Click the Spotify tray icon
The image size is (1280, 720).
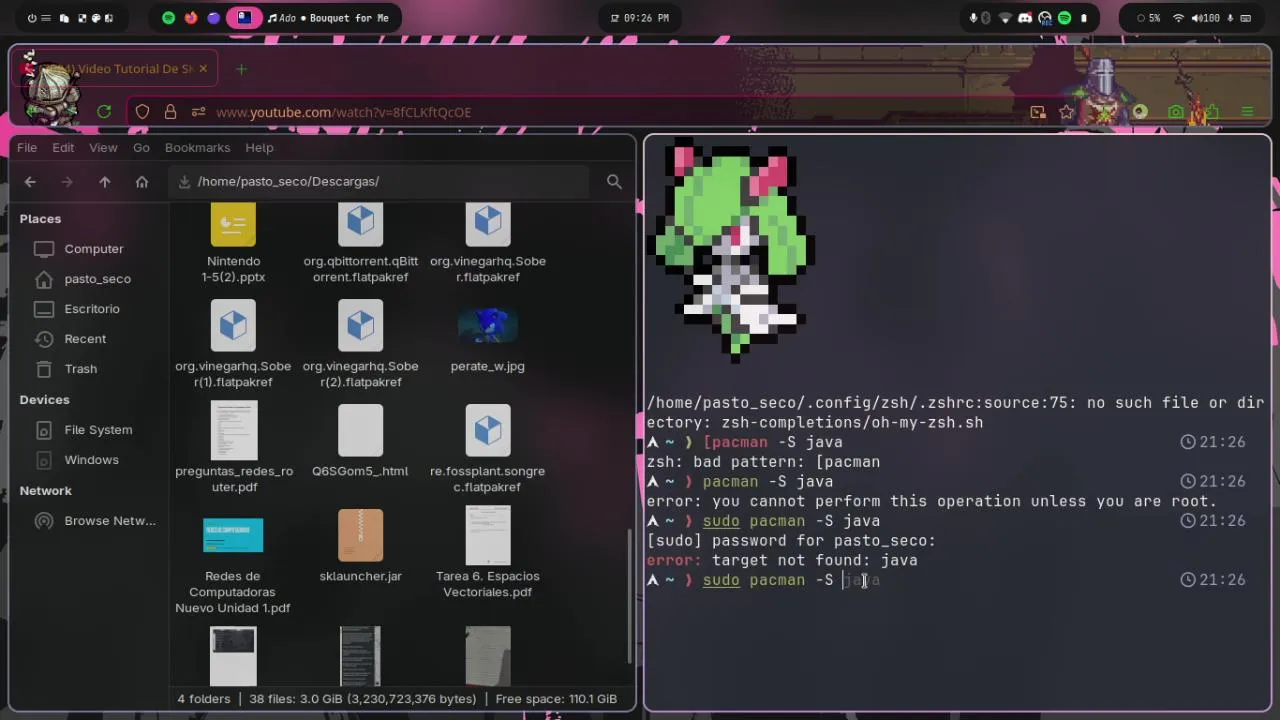tap(1064, 18)
